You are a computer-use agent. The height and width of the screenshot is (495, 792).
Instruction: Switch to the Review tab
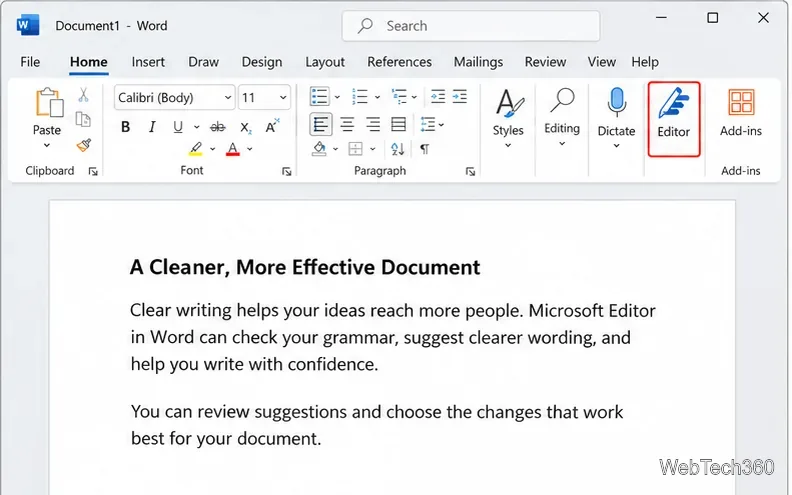[x=546, y=62]
